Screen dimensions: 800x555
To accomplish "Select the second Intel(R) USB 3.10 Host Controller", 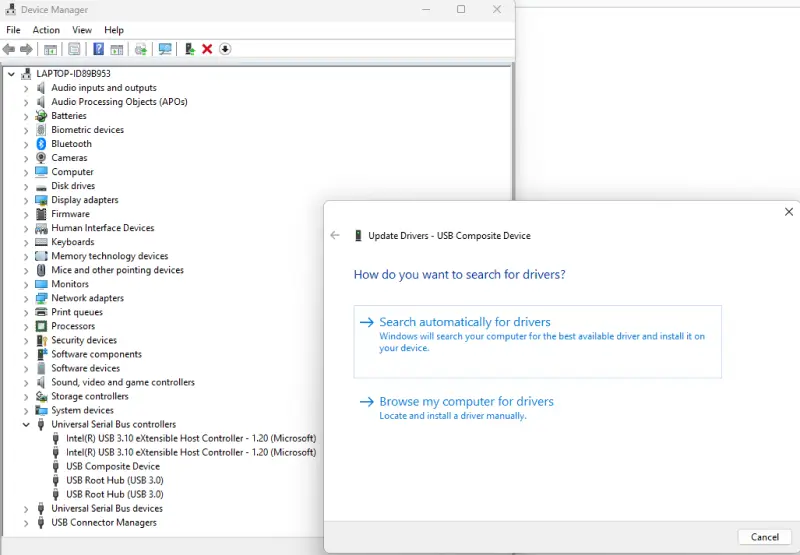I will pos(191,452).
